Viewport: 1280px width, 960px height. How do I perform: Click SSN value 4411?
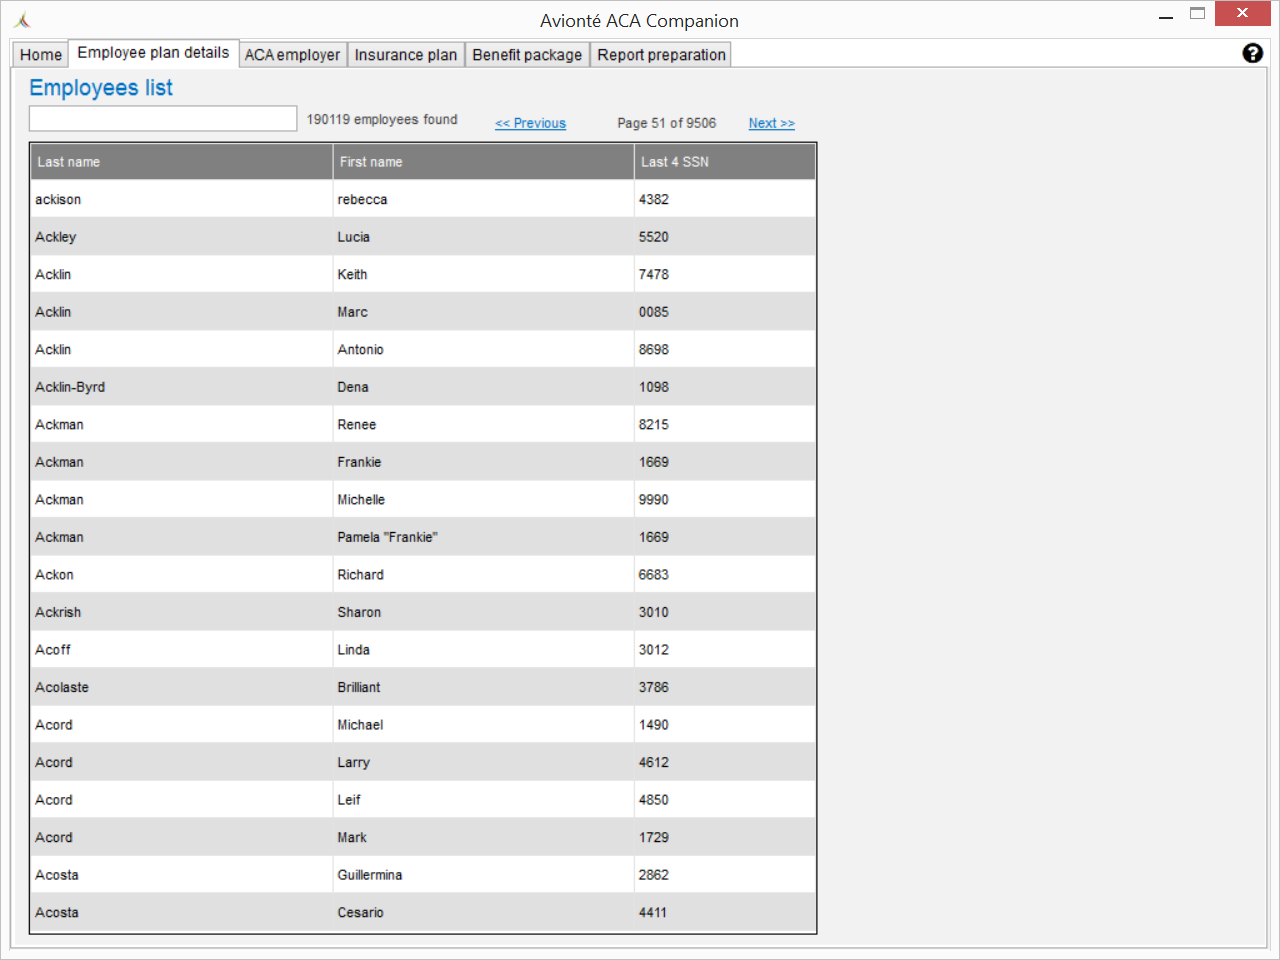click(653, 912)
